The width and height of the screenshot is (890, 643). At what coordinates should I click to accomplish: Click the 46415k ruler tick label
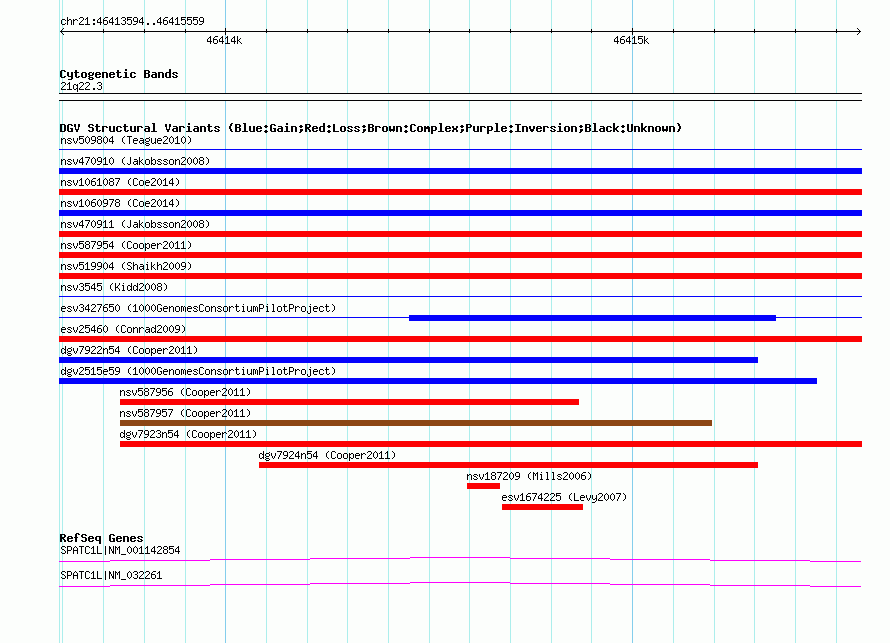[x=631, y=40]
